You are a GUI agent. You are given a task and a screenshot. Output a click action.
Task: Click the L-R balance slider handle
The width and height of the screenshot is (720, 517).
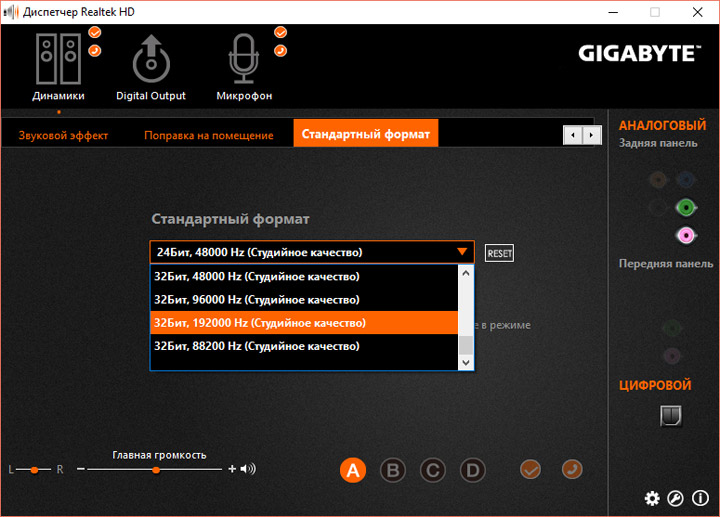[34, 470]
